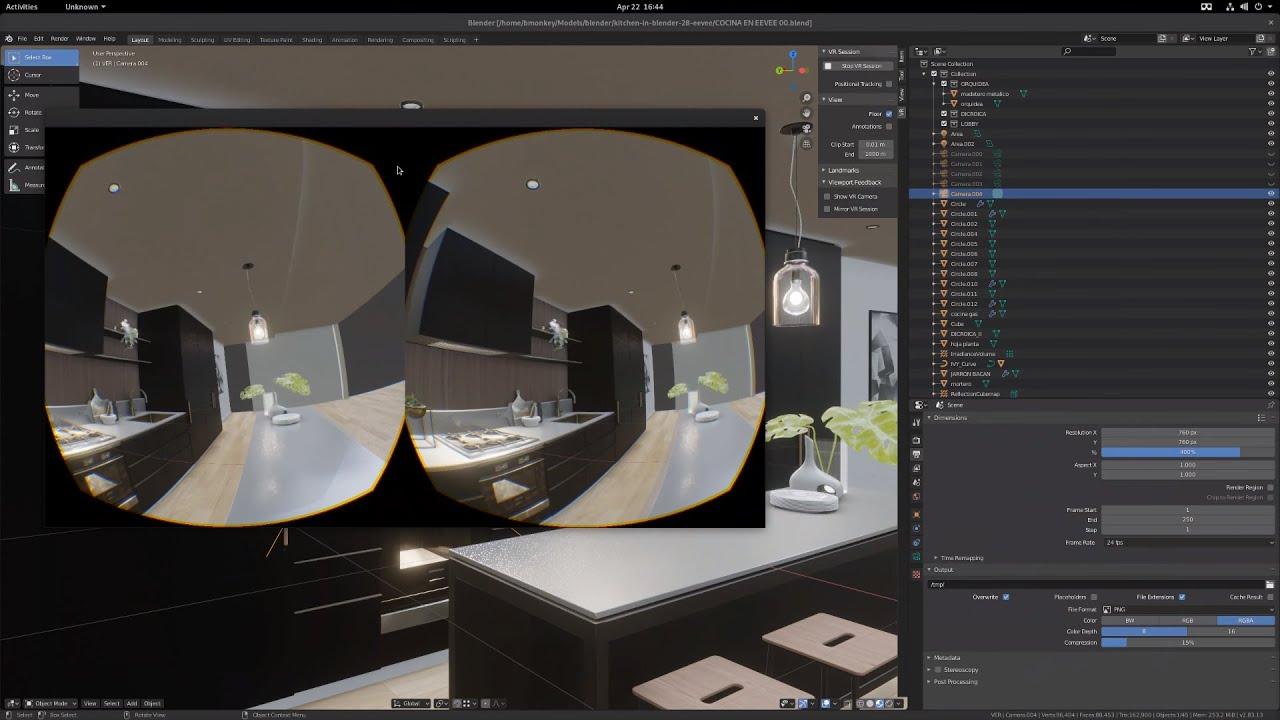Open the outliner filter funnel icon
The width and height of the screenshot is (1280, 720).
[x=1254, y=51]
